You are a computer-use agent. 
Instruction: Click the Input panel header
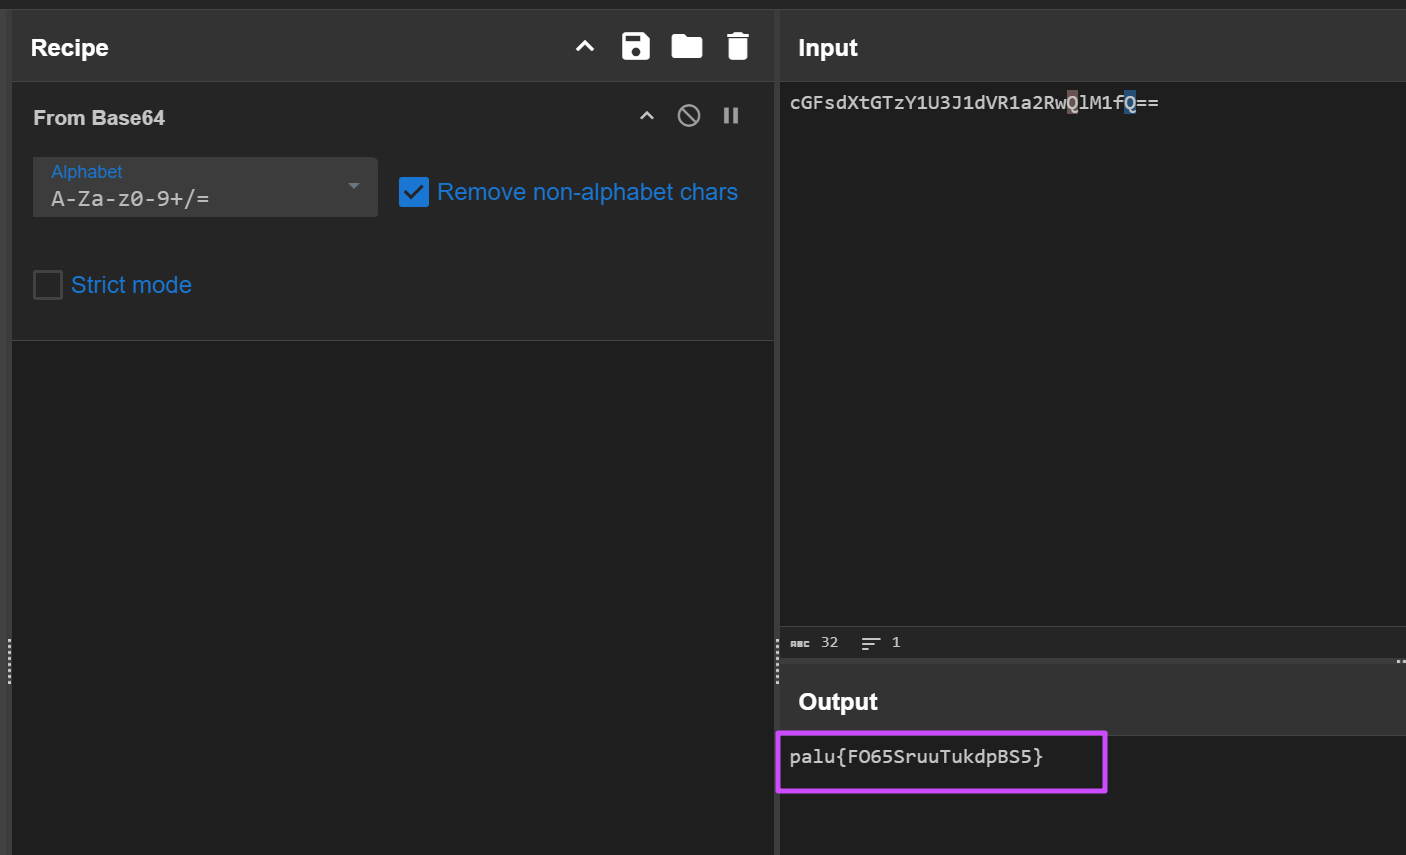[x=828, y=48]
